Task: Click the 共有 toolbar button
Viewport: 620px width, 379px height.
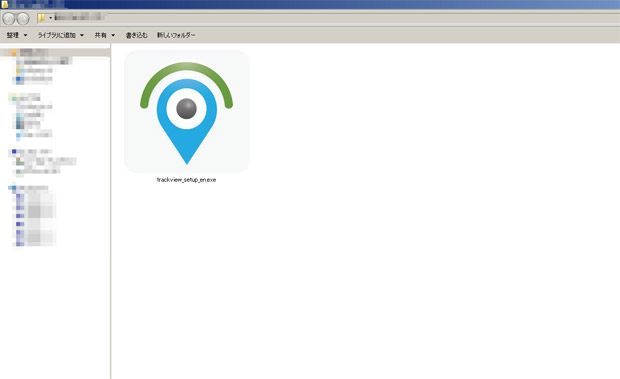Action: click(100, 35)
